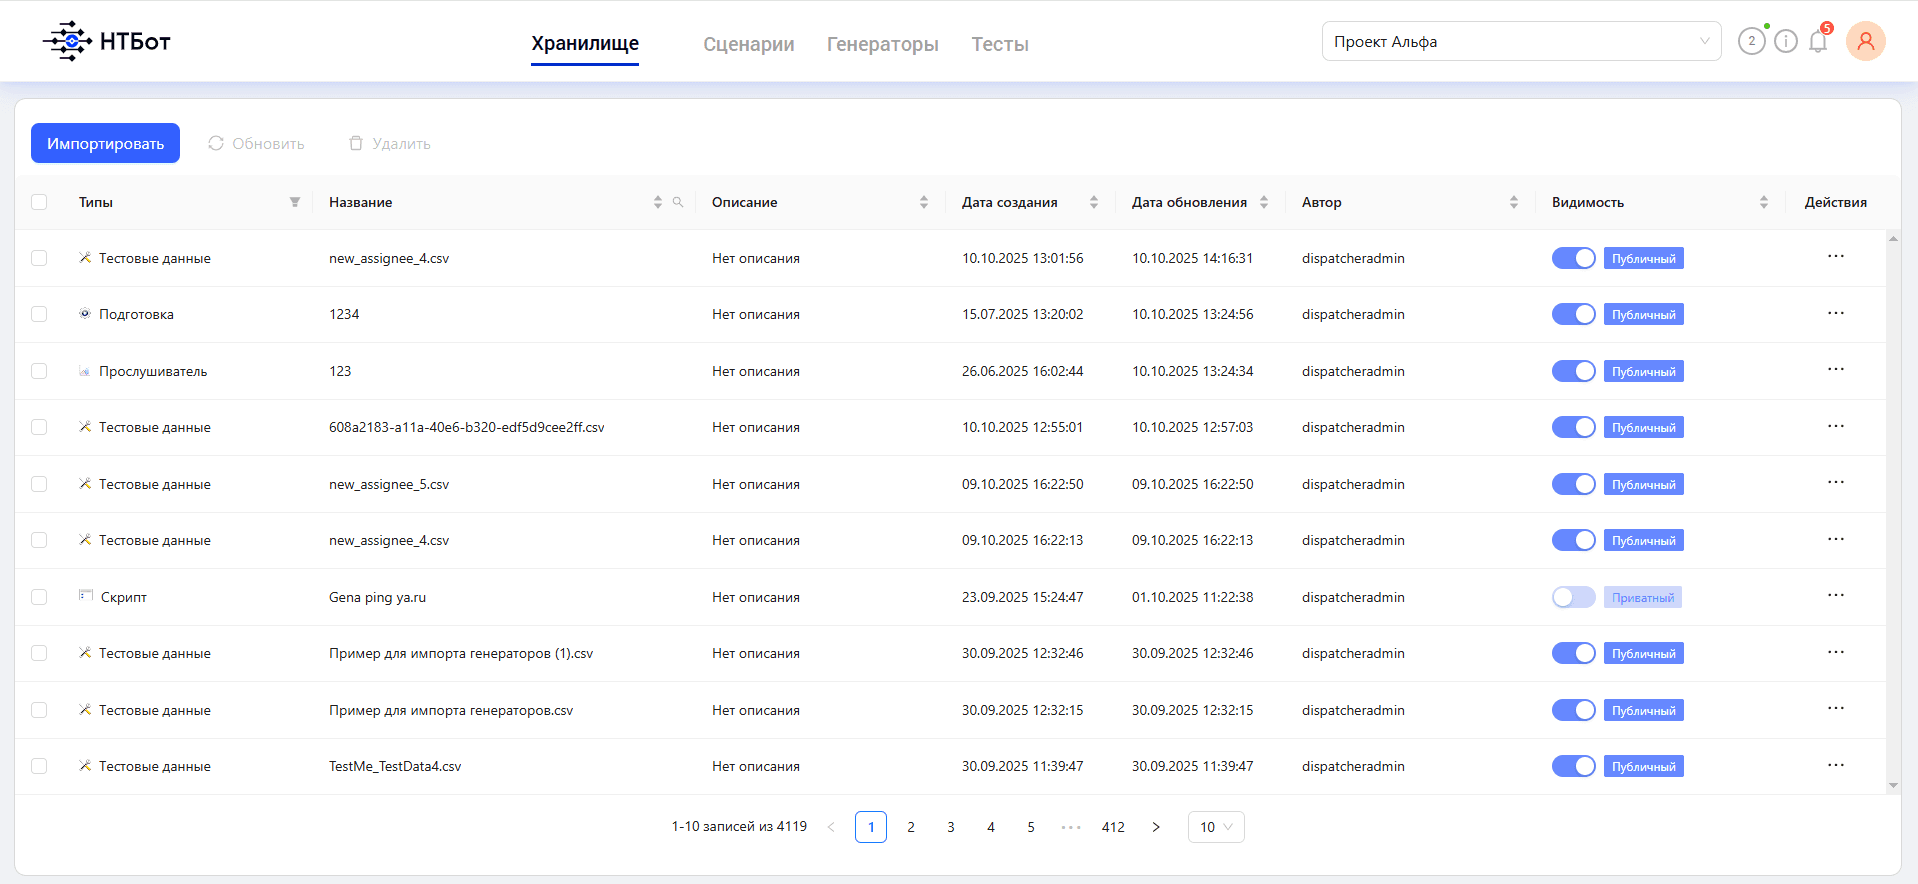Click the НТБот logo
The height and width of the screenshot is (884, 1918).
click(x=107, y=41)
